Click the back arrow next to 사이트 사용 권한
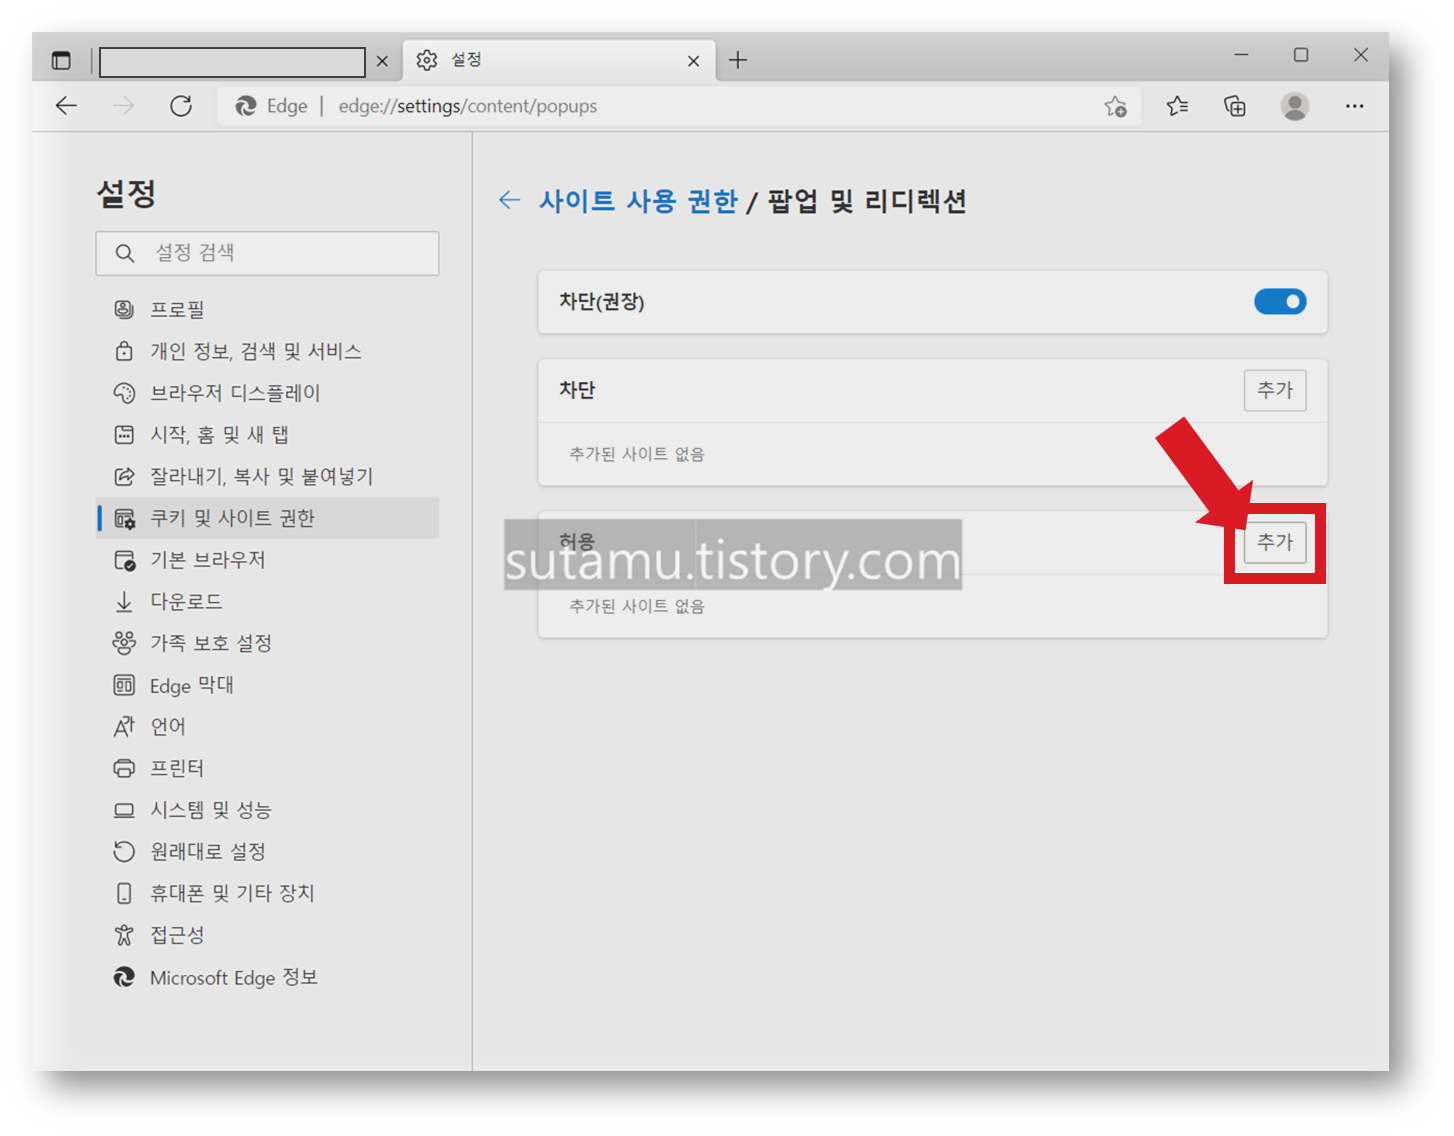 click(x=510, y=200)
